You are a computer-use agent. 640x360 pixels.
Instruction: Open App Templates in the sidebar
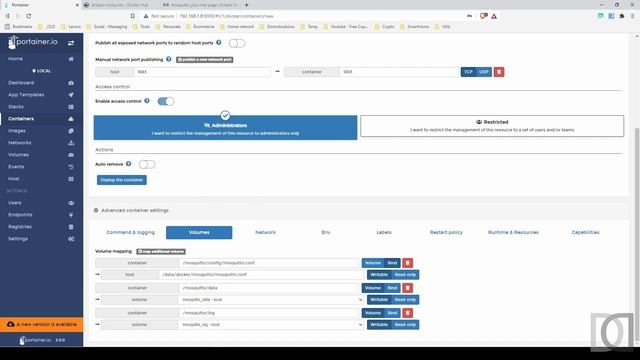[26, 95]
